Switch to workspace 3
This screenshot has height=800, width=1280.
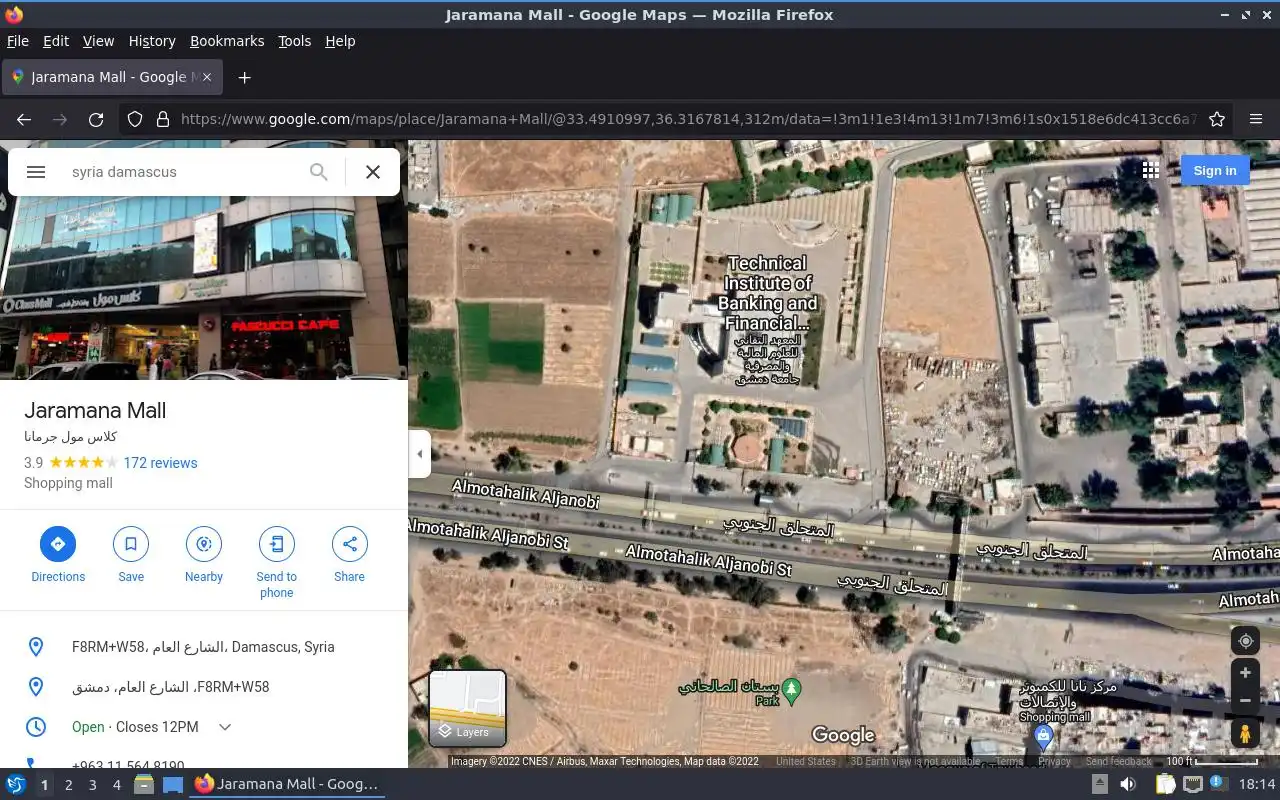pos(92,785)
